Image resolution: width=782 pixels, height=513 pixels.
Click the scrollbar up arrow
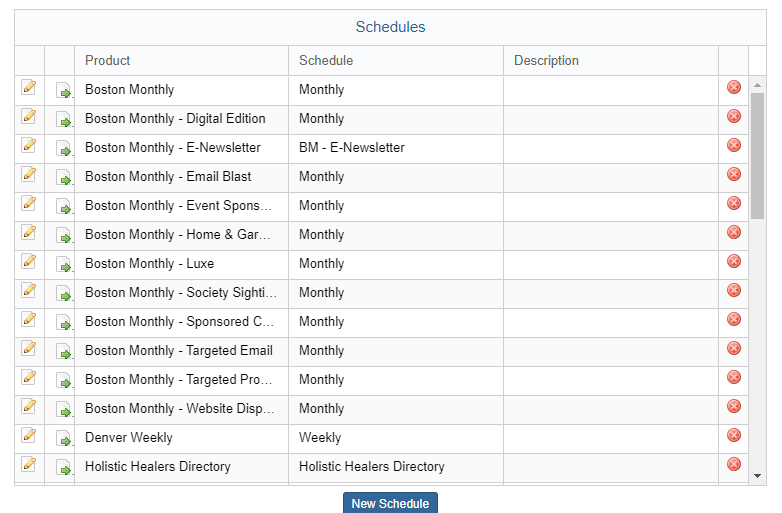(758, 85)
